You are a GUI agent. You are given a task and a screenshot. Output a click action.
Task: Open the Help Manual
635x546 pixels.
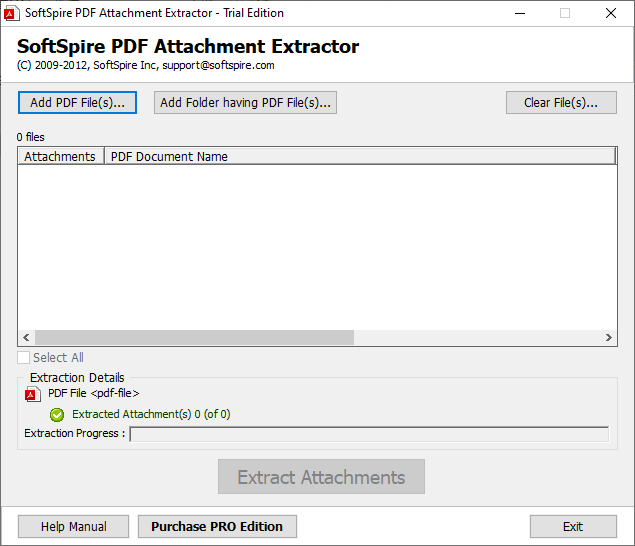pyautogui.click(x=74, y=526)
